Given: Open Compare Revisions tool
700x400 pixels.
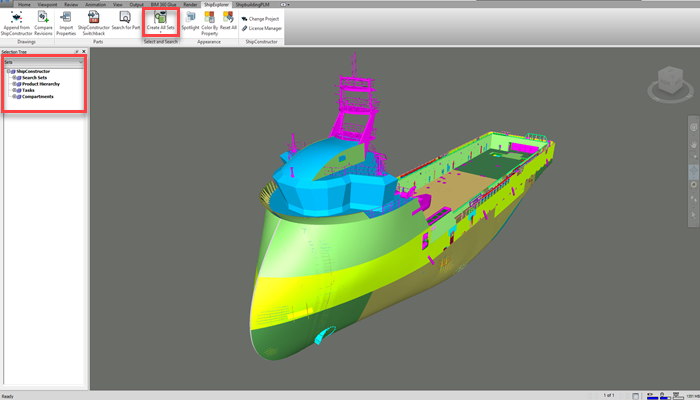Looking at the screenshot, I should tap(43, 18).
